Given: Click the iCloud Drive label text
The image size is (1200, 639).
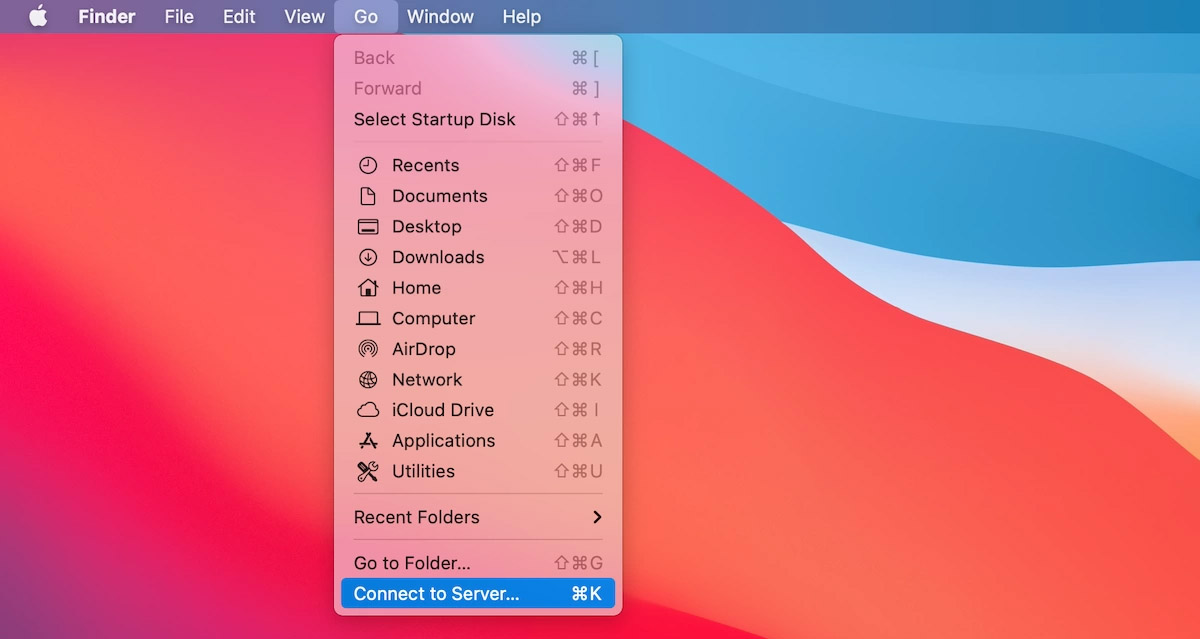Looking at the screenshot, I should [x=443, y=410].
